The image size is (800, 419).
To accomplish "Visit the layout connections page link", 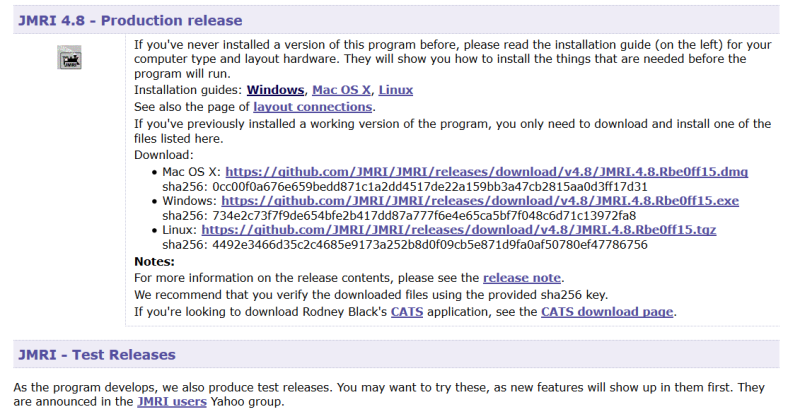I will click(x=313, y=106).
